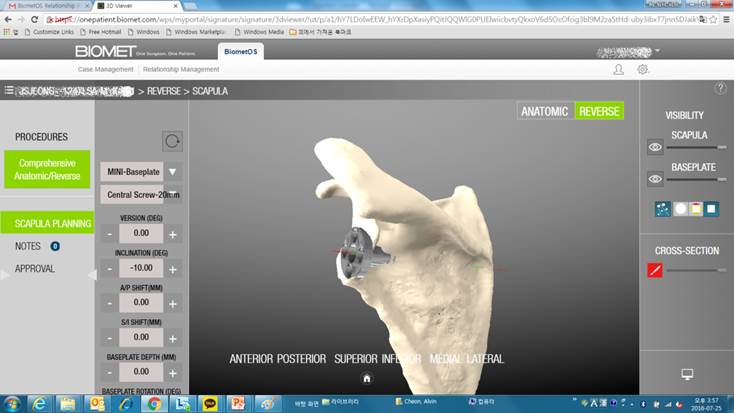Viewport: 734px width, 413px height.
Task: Reset the 3D view rotation icon
Action: 172,141
